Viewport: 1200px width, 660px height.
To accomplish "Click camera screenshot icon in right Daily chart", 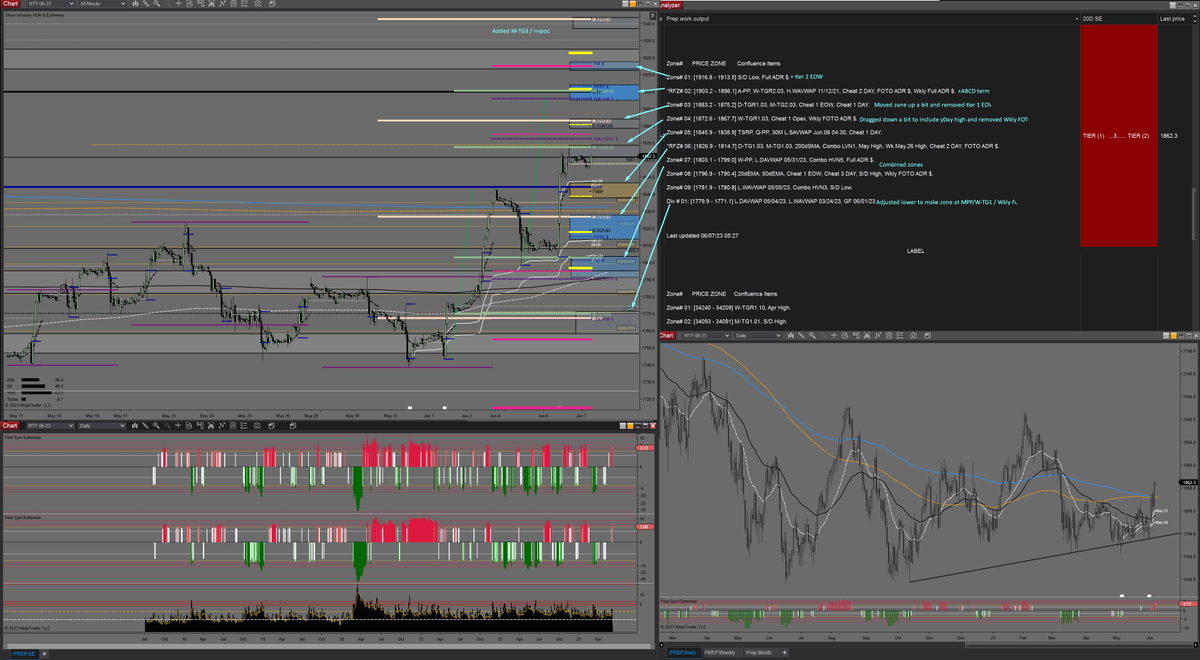I will [x=913, y=336].
